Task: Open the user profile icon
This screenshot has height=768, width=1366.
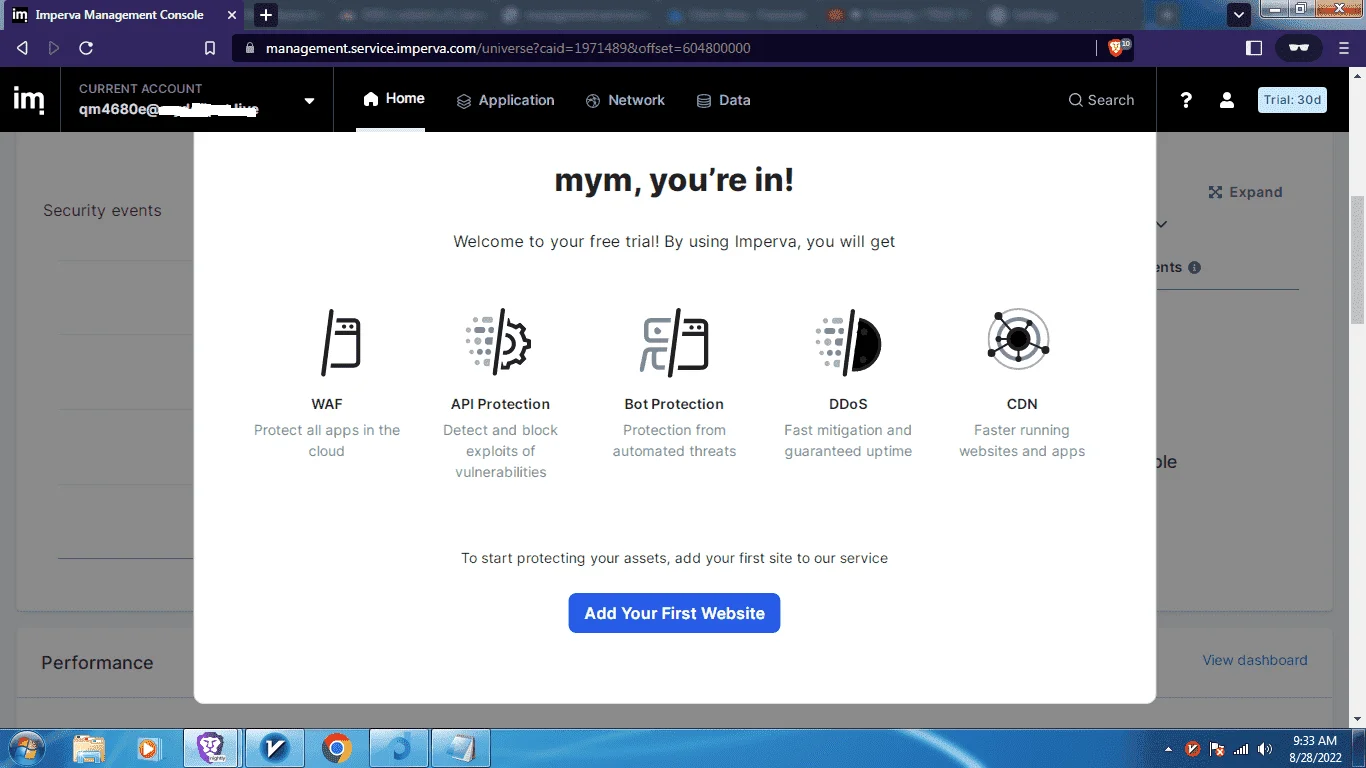Action: 1226,100
